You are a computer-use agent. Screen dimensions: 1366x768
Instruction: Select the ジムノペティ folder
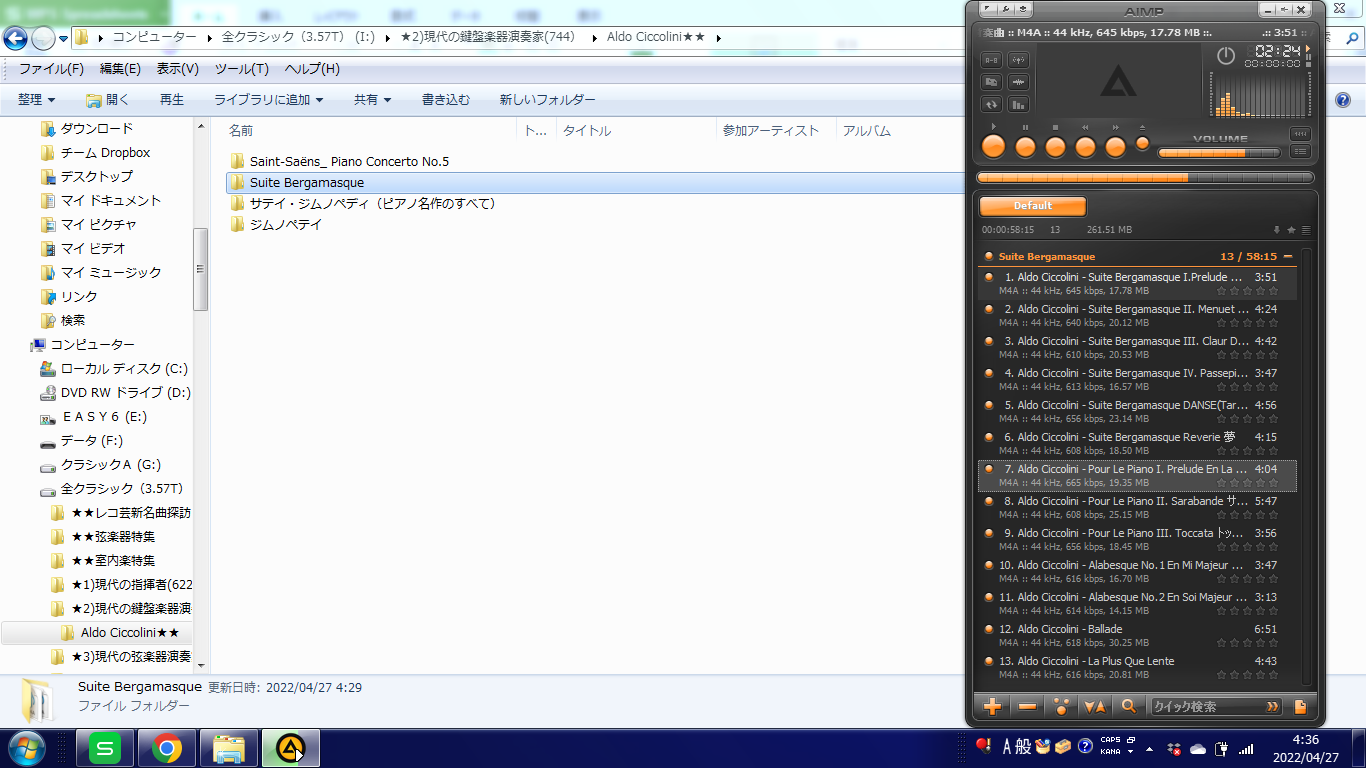(x=276, y=224)
